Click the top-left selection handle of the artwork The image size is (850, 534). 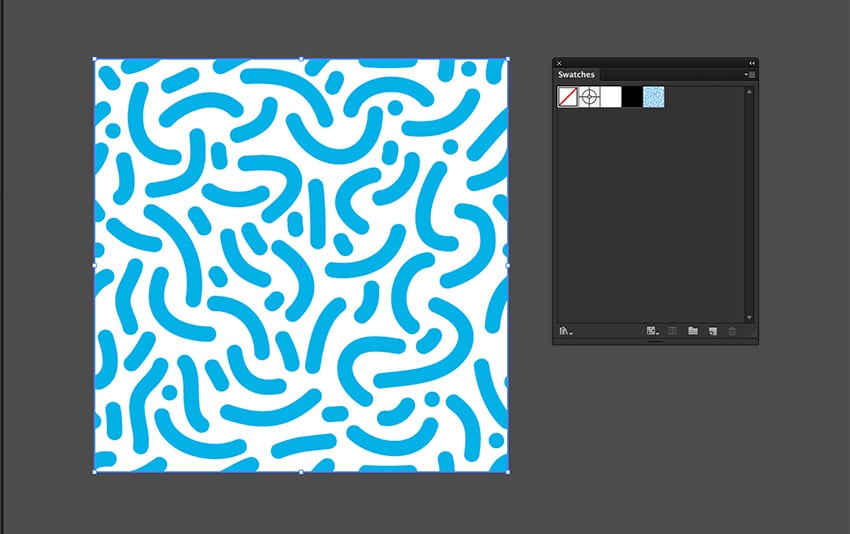coord(94,59)
